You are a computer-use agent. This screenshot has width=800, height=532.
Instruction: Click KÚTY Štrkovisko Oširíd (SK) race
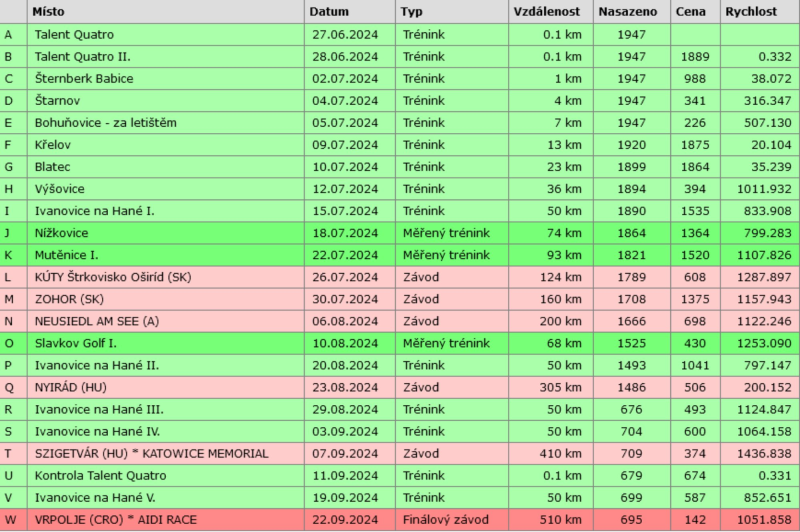[111, 276]
